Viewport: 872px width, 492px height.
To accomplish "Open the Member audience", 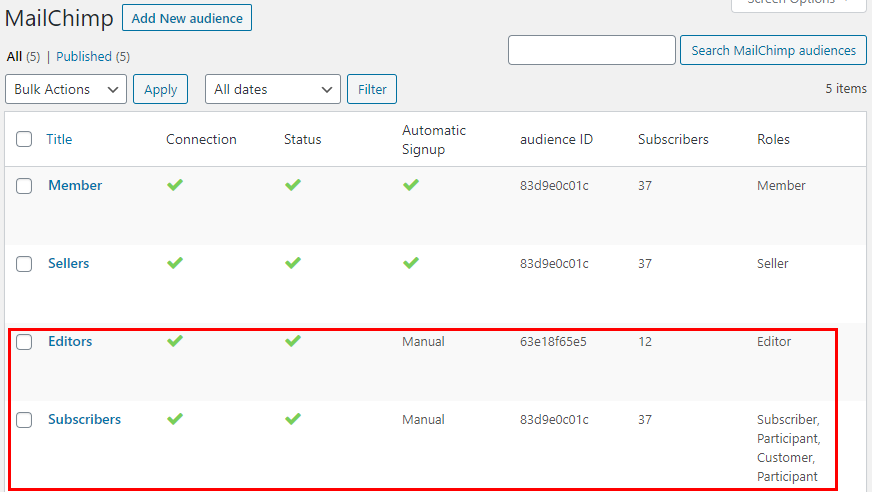I will pos(75,185).
